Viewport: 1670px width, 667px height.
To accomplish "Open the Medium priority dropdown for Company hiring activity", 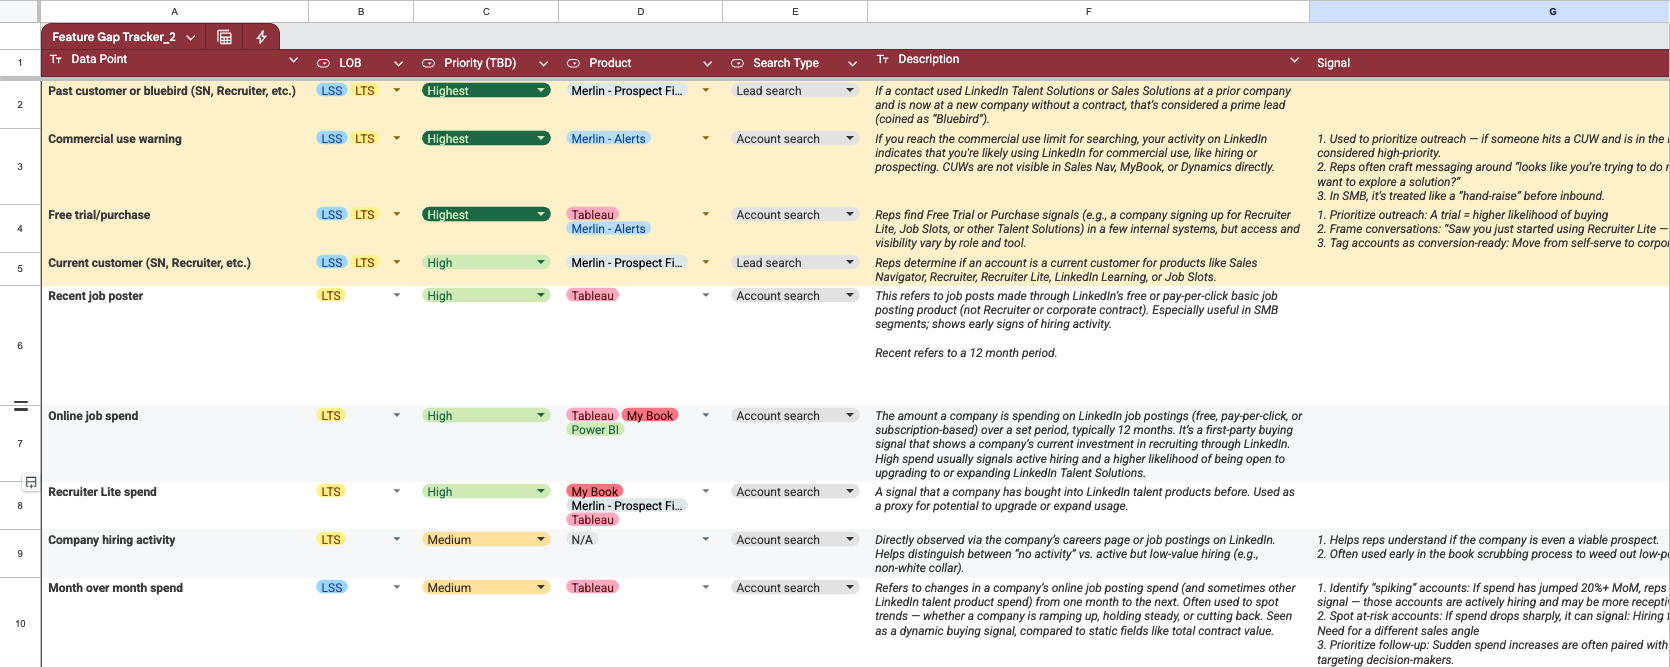I will [541, 539].
